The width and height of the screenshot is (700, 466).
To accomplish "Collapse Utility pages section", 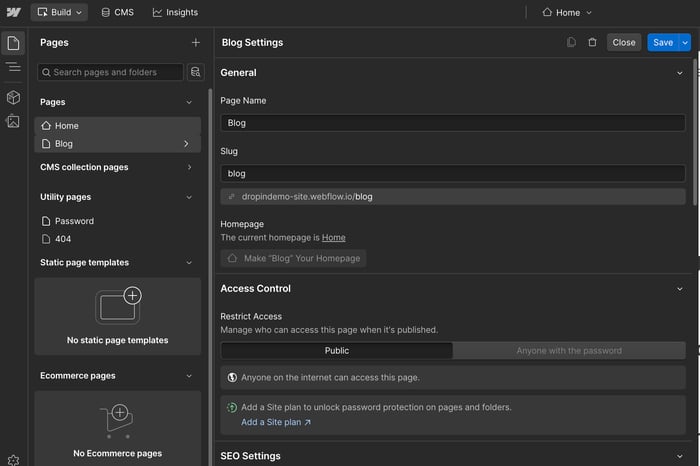I will [189, 197].
